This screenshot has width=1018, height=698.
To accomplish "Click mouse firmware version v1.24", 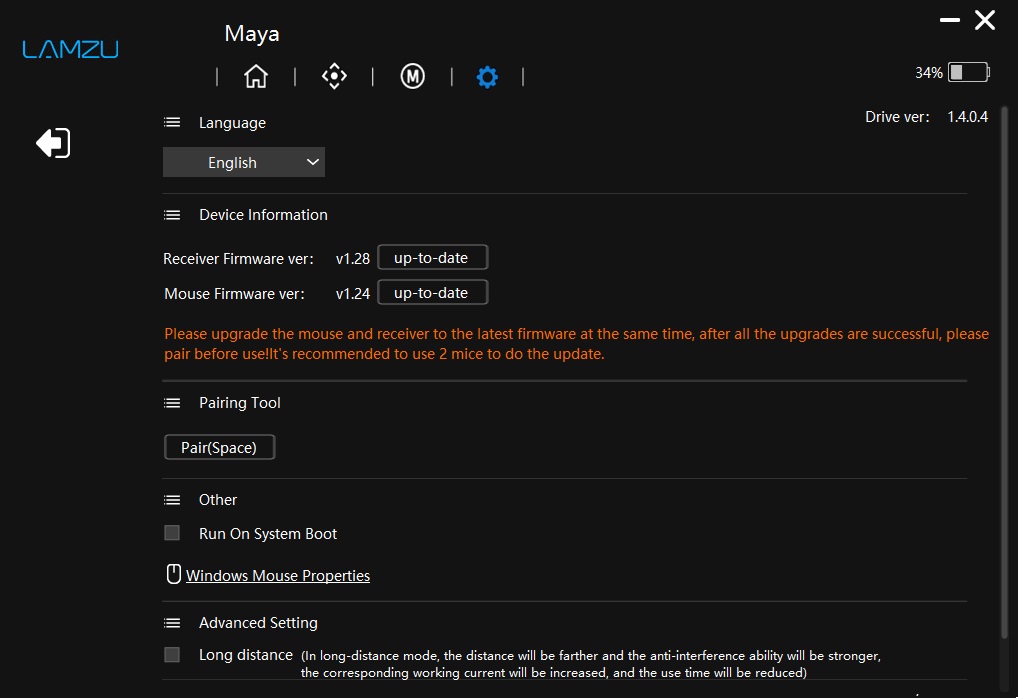I will pos(353,293).
